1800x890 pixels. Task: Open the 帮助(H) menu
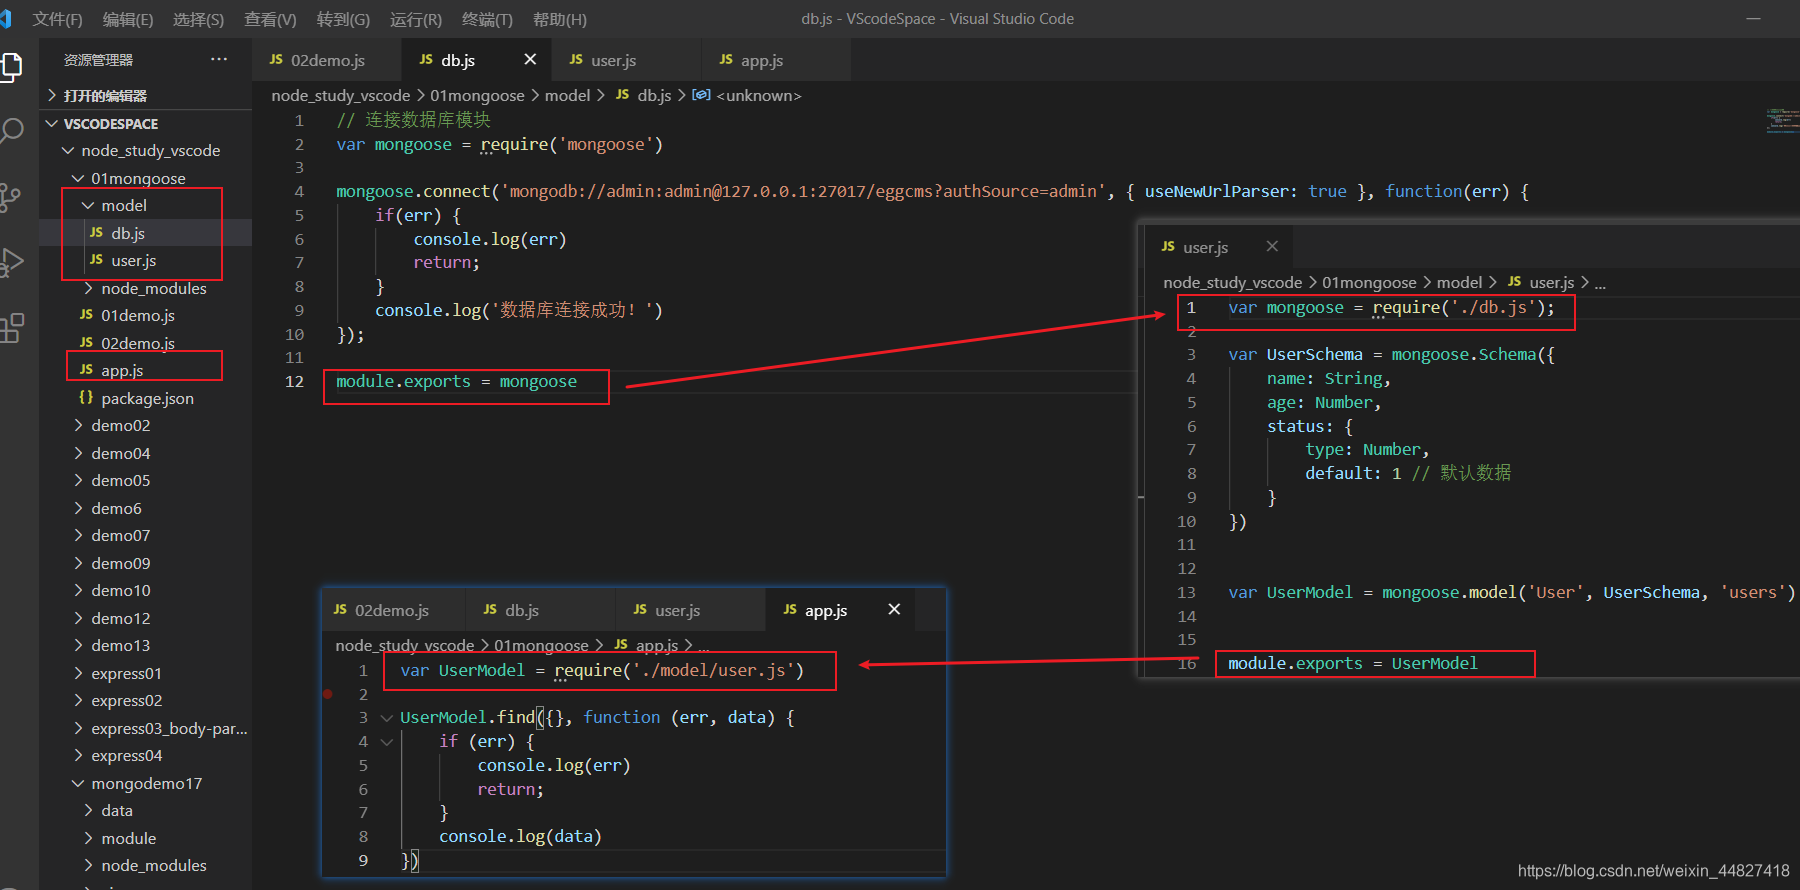[x=560, y=19]
